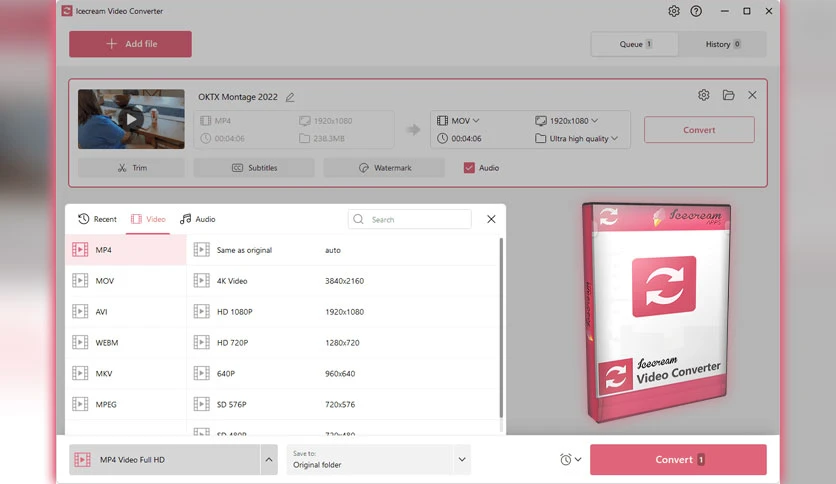Click the Icecream app logo in title bar

[67, 11]
